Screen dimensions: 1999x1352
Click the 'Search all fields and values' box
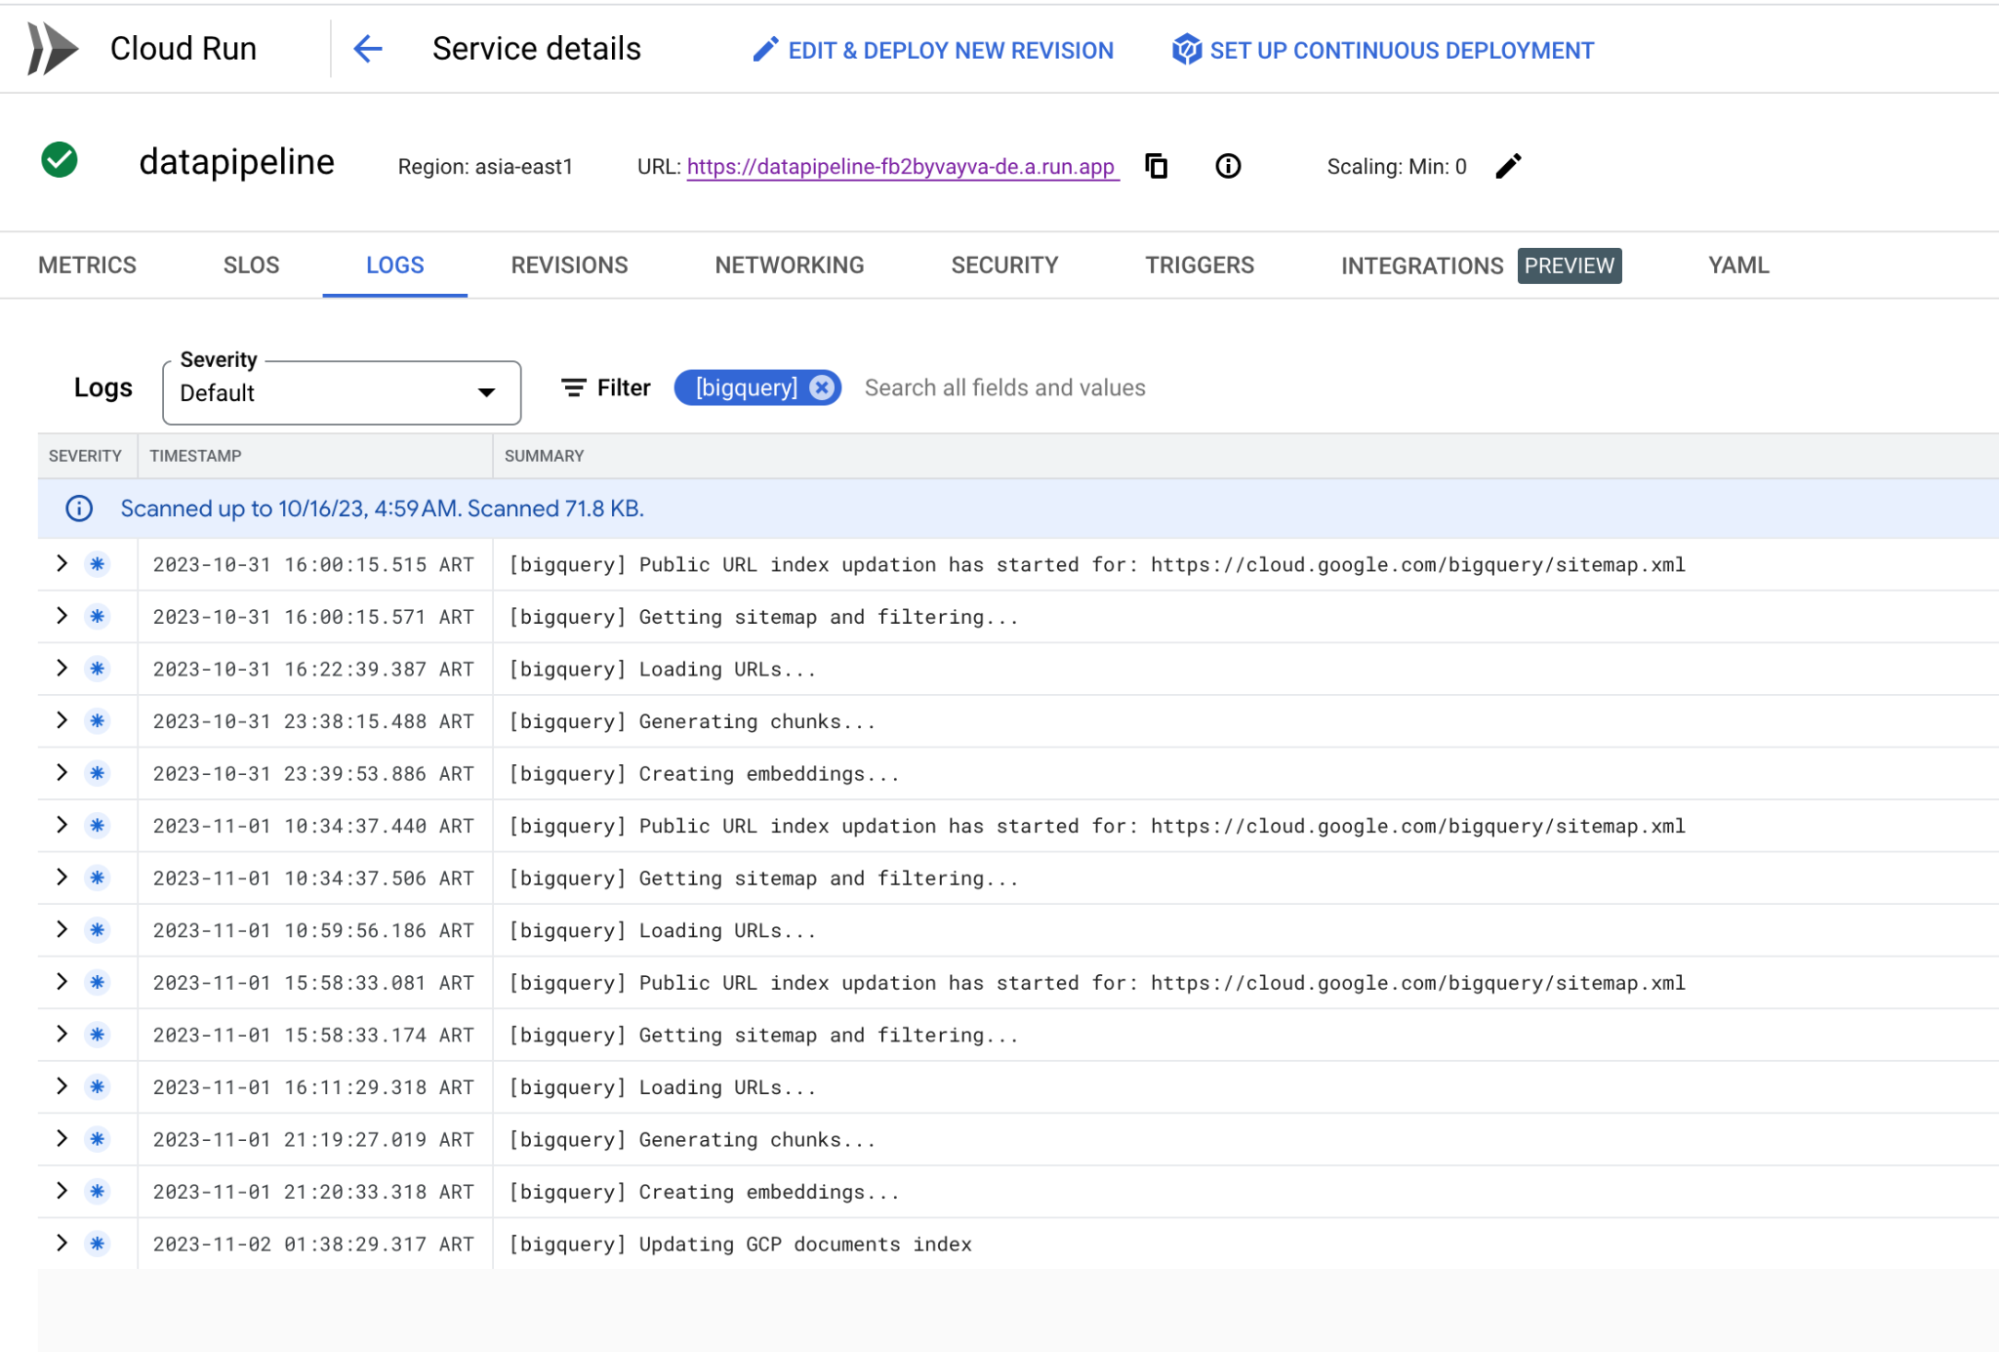tap(1005, 388)
